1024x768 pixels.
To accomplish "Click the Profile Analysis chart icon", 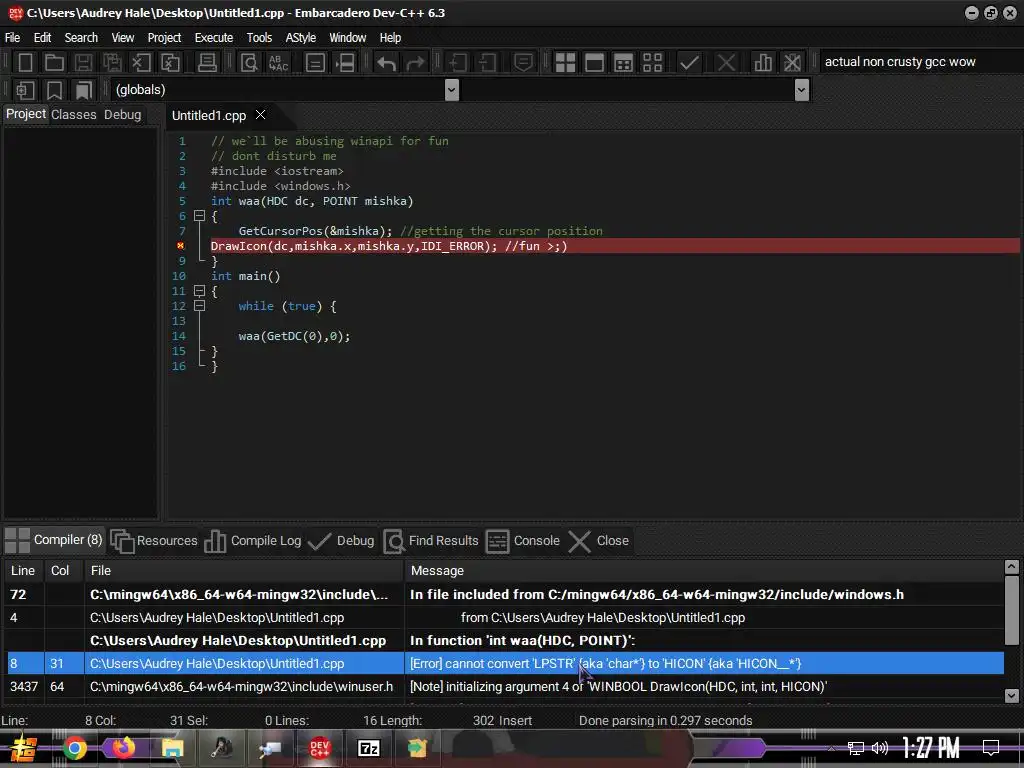I will coord(763,63).
